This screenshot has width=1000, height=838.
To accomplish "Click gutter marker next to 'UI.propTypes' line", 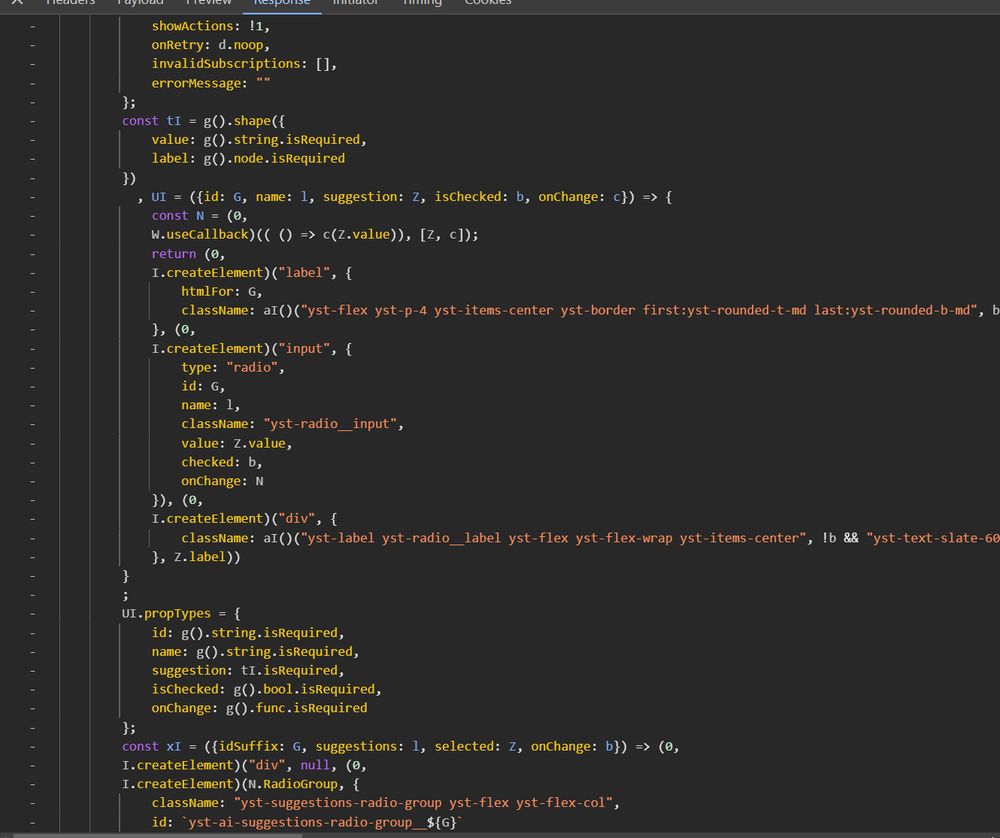I will 32,614.
